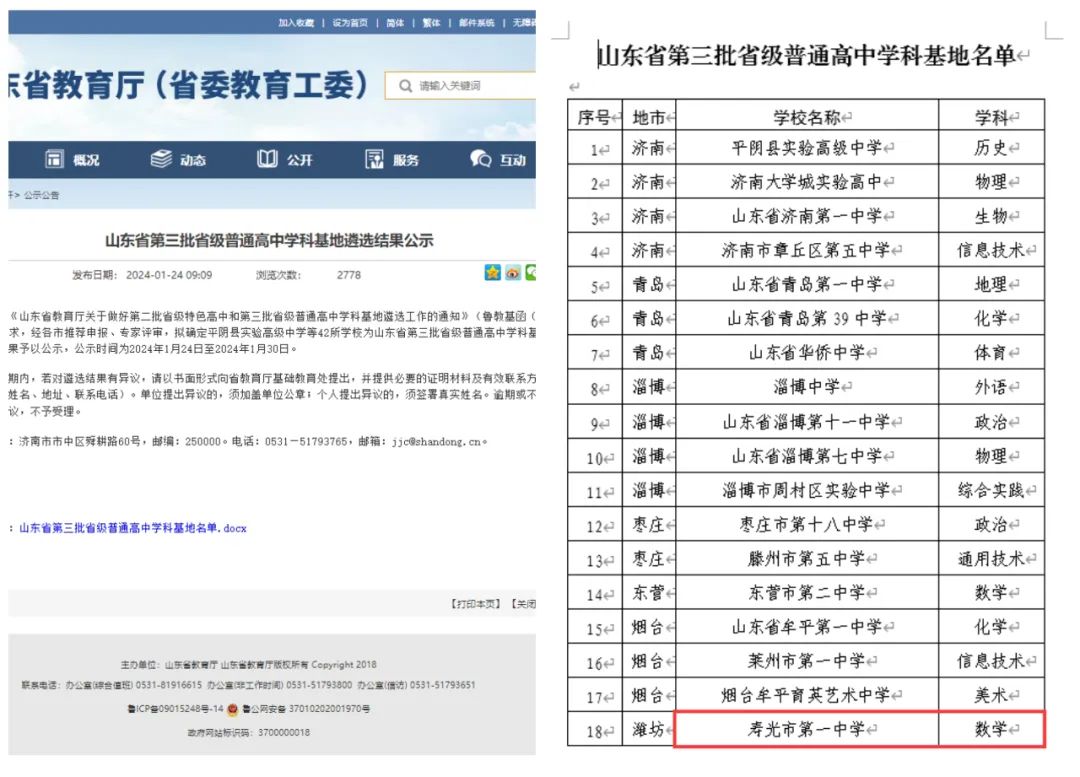Click the highlighted 寿光市第一中学 table cell
1080x777 pixels.
click(807, 729)
